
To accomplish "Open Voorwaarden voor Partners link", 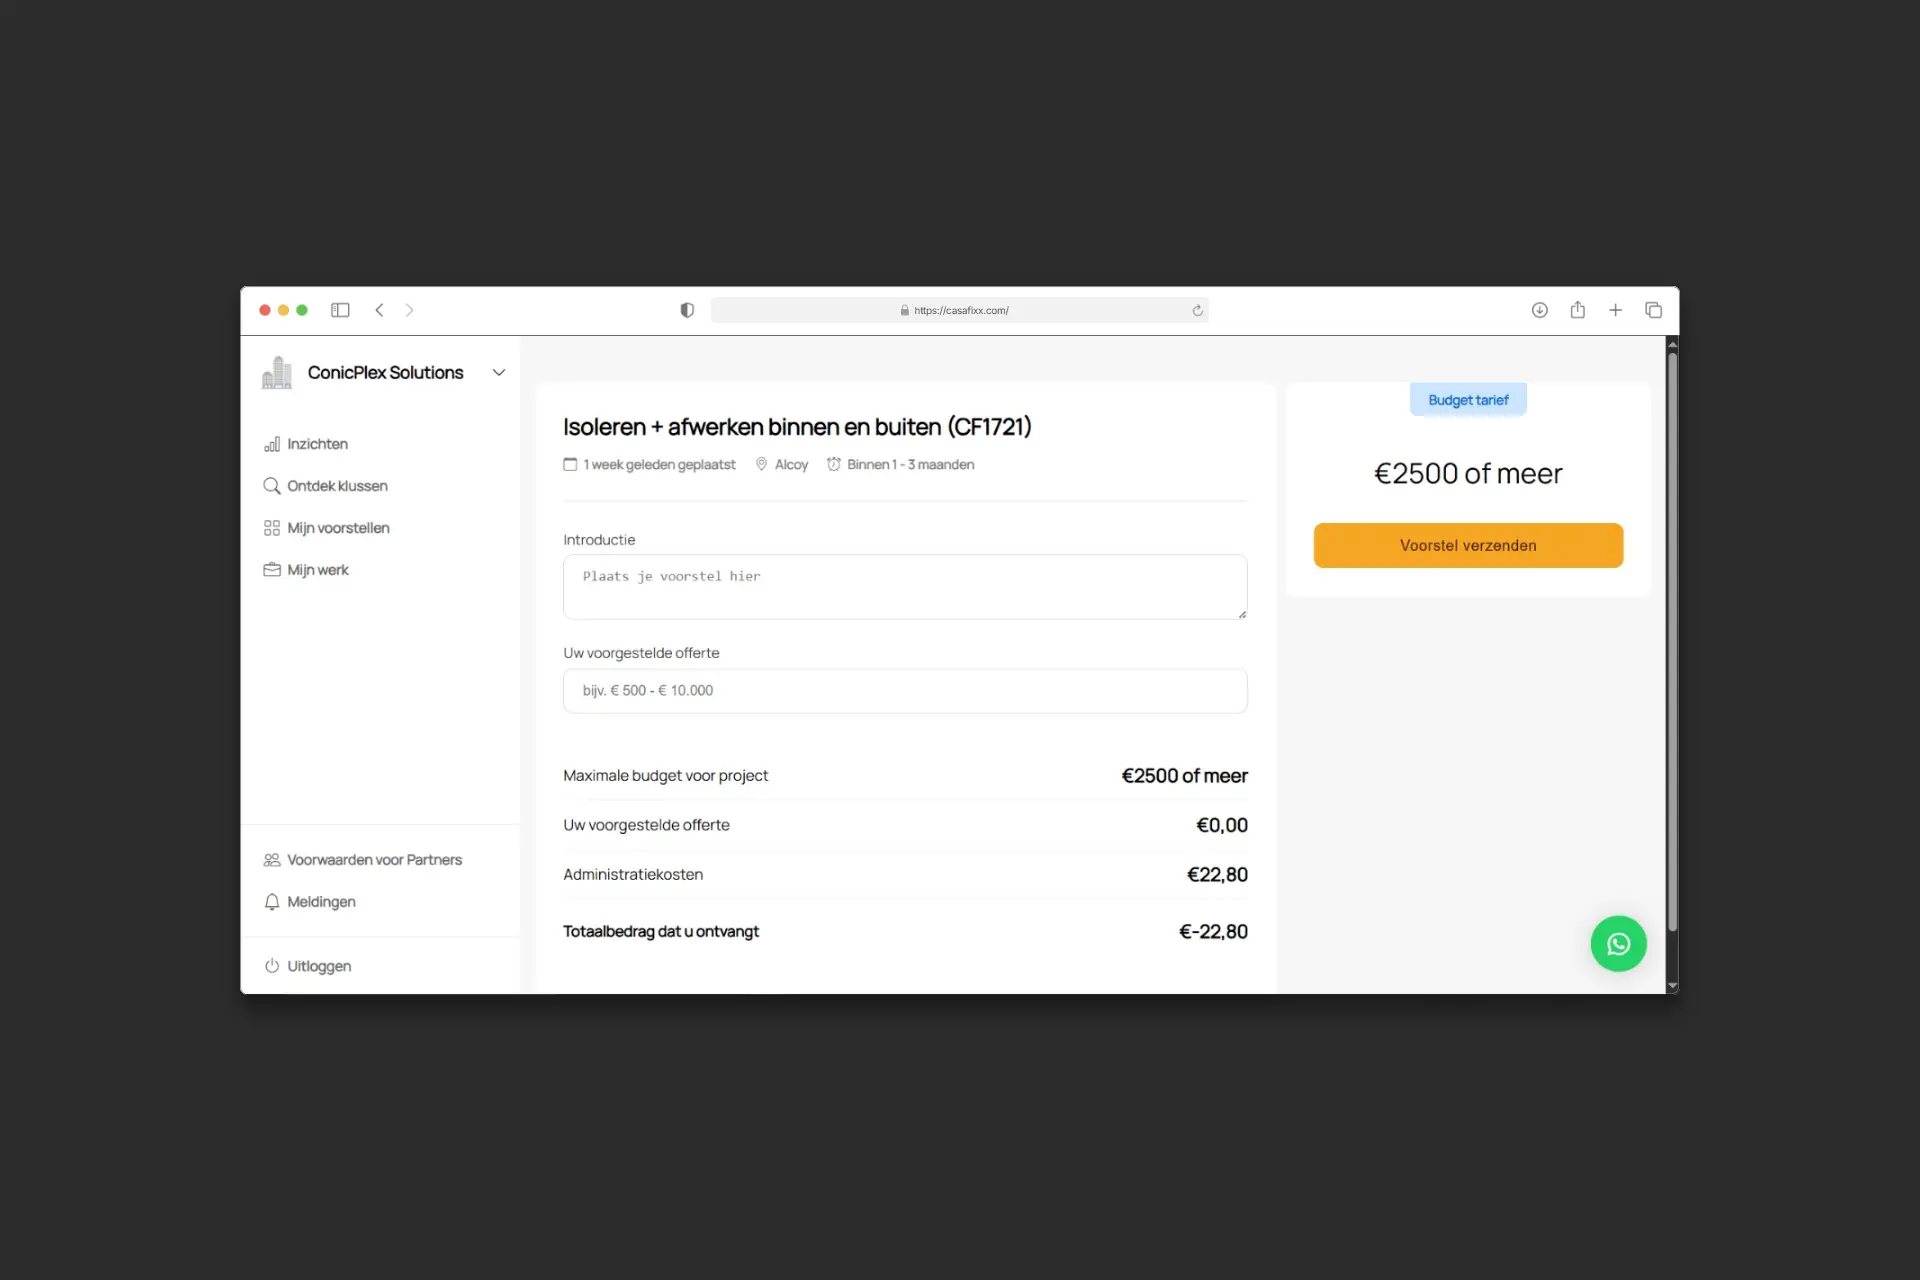I will click(373, 860).
